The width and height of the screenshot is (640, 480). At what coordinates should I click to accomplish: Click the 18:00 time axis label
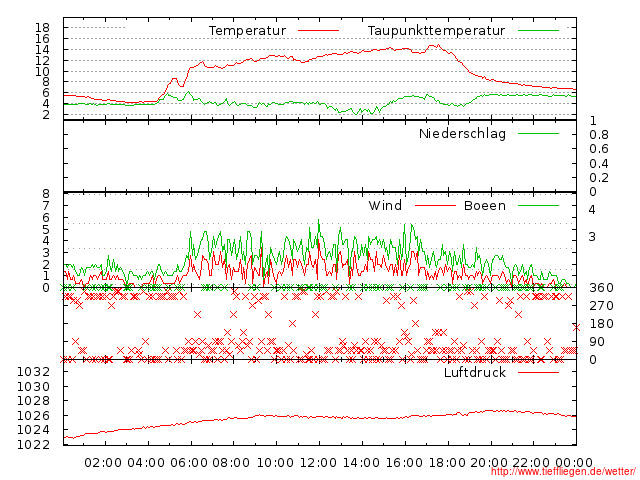tap(447, 463)
